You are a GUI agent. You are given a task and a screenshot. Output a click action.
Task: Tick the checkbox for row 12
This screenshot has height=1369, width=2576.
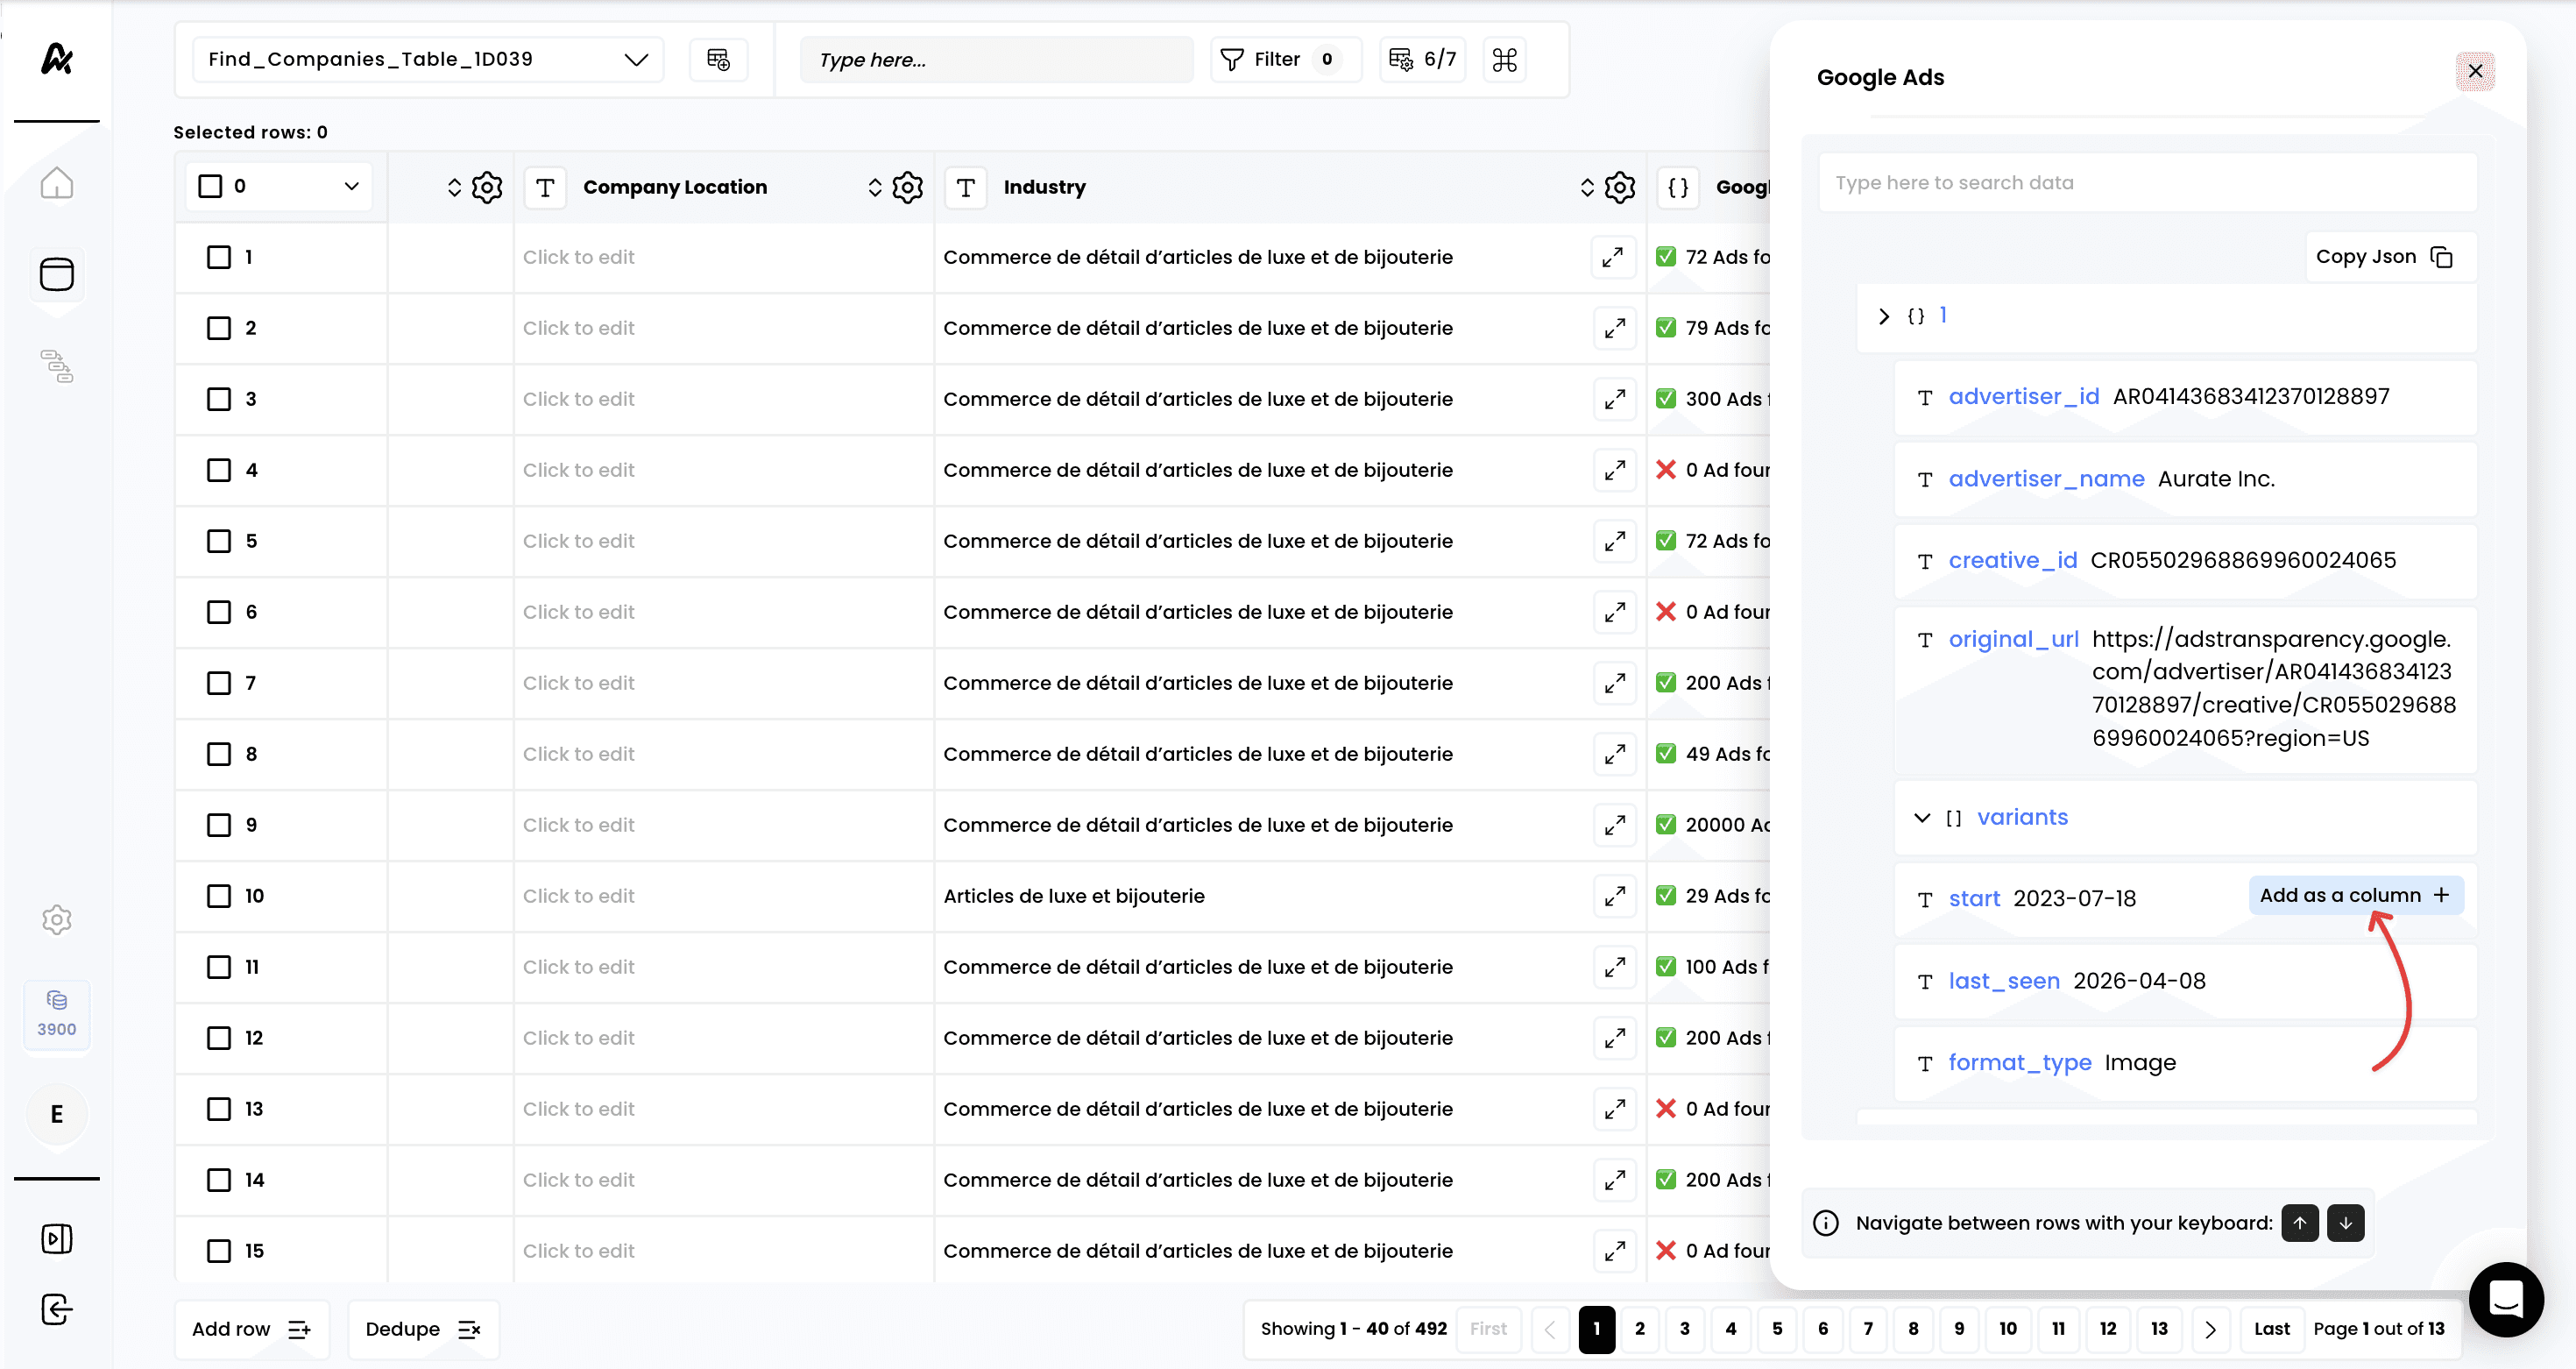point(218,1038)
